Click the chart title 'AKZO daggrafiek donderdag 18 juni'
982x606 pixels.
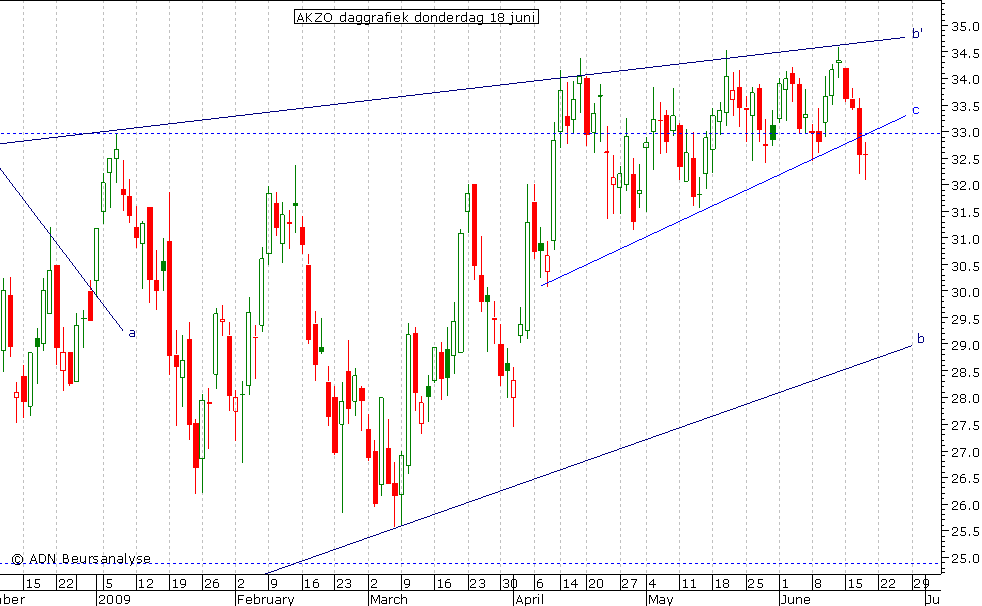point(416,17)
